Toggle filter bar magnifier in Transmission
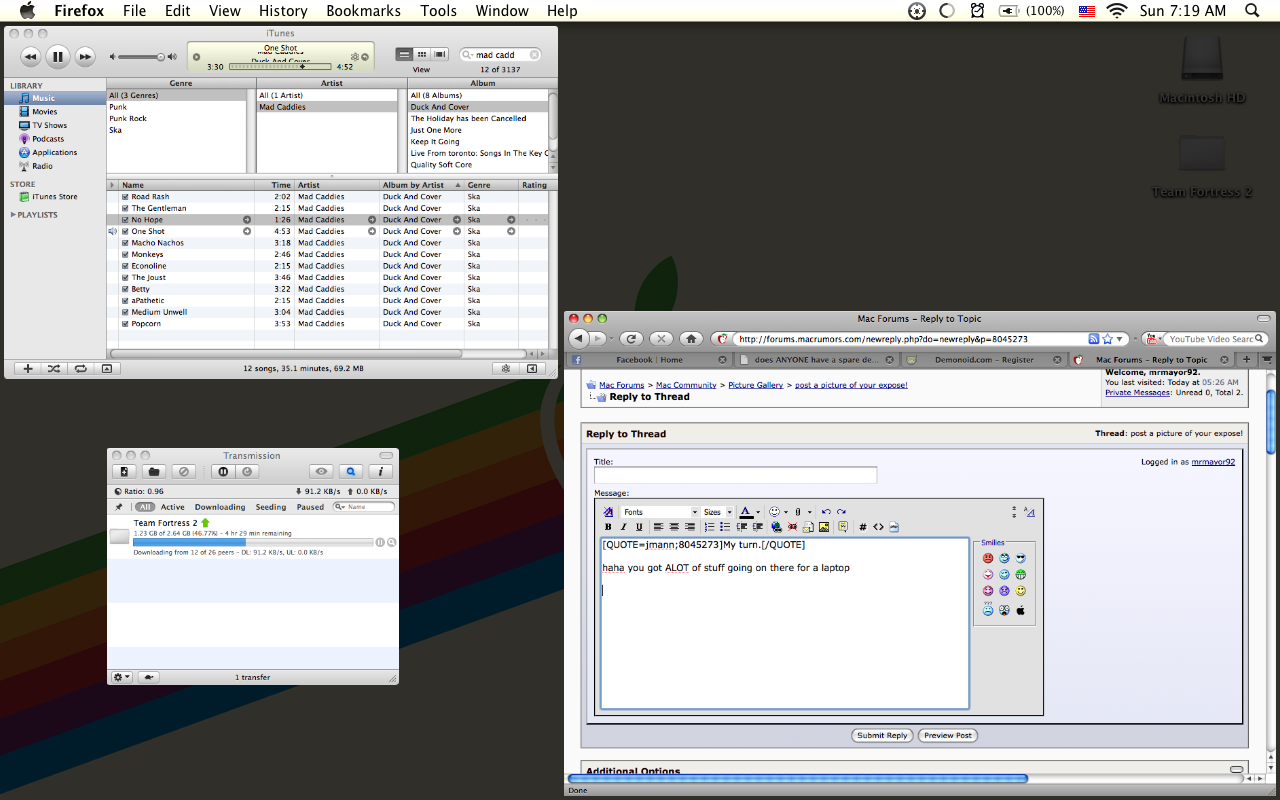This screenshot has width=1280, height=800. click(x=350, y=471)
